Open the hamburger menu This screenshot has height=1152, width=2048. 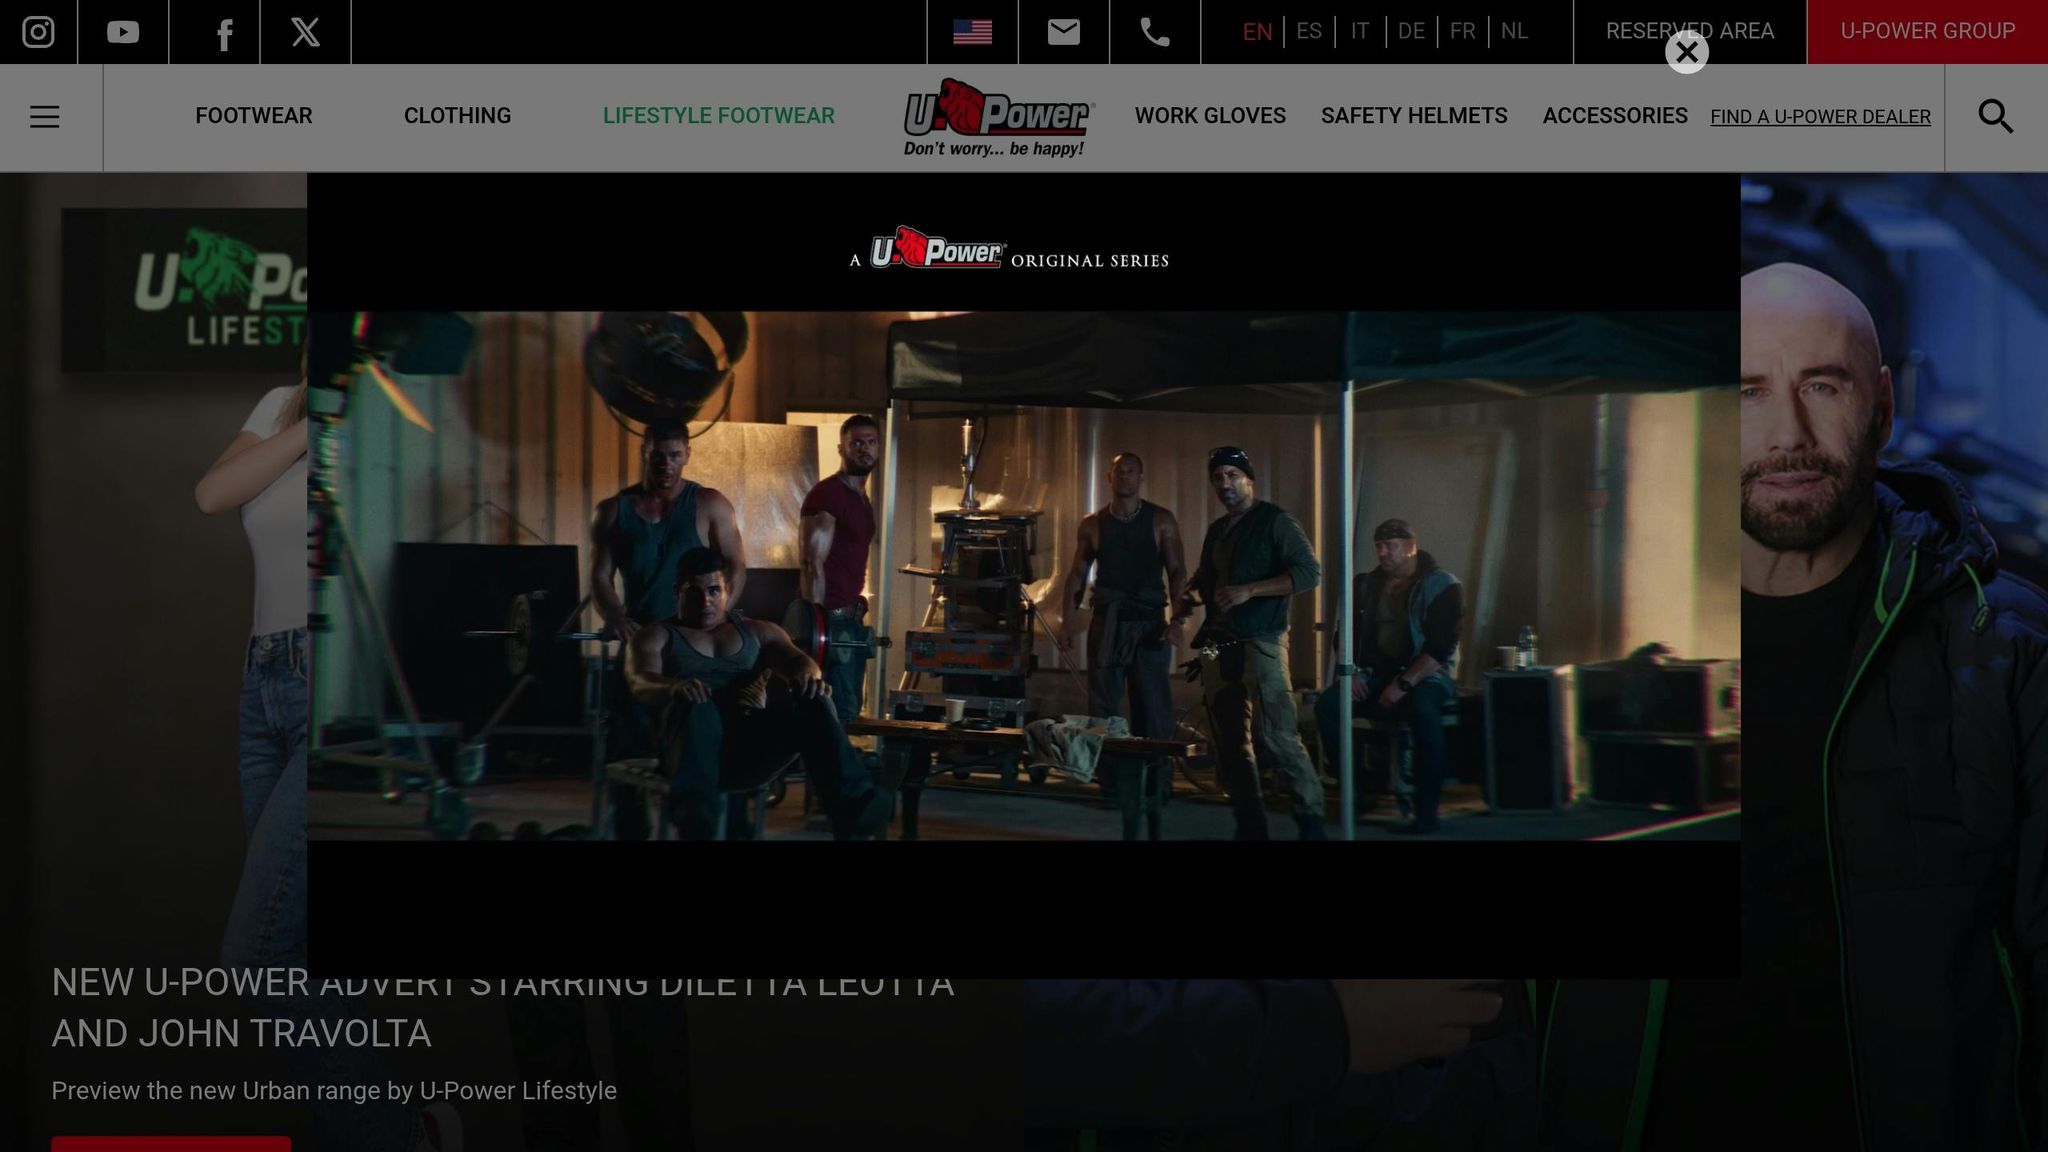point(44,117)
